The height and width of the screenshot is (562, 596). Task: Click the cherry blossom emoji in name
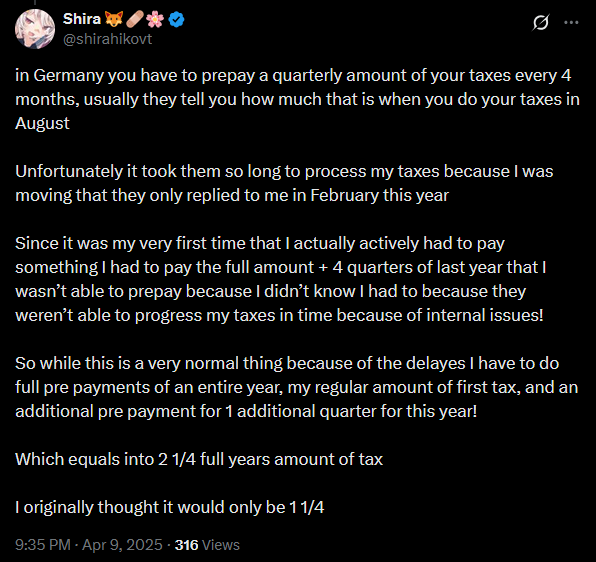tap(155, 19)
